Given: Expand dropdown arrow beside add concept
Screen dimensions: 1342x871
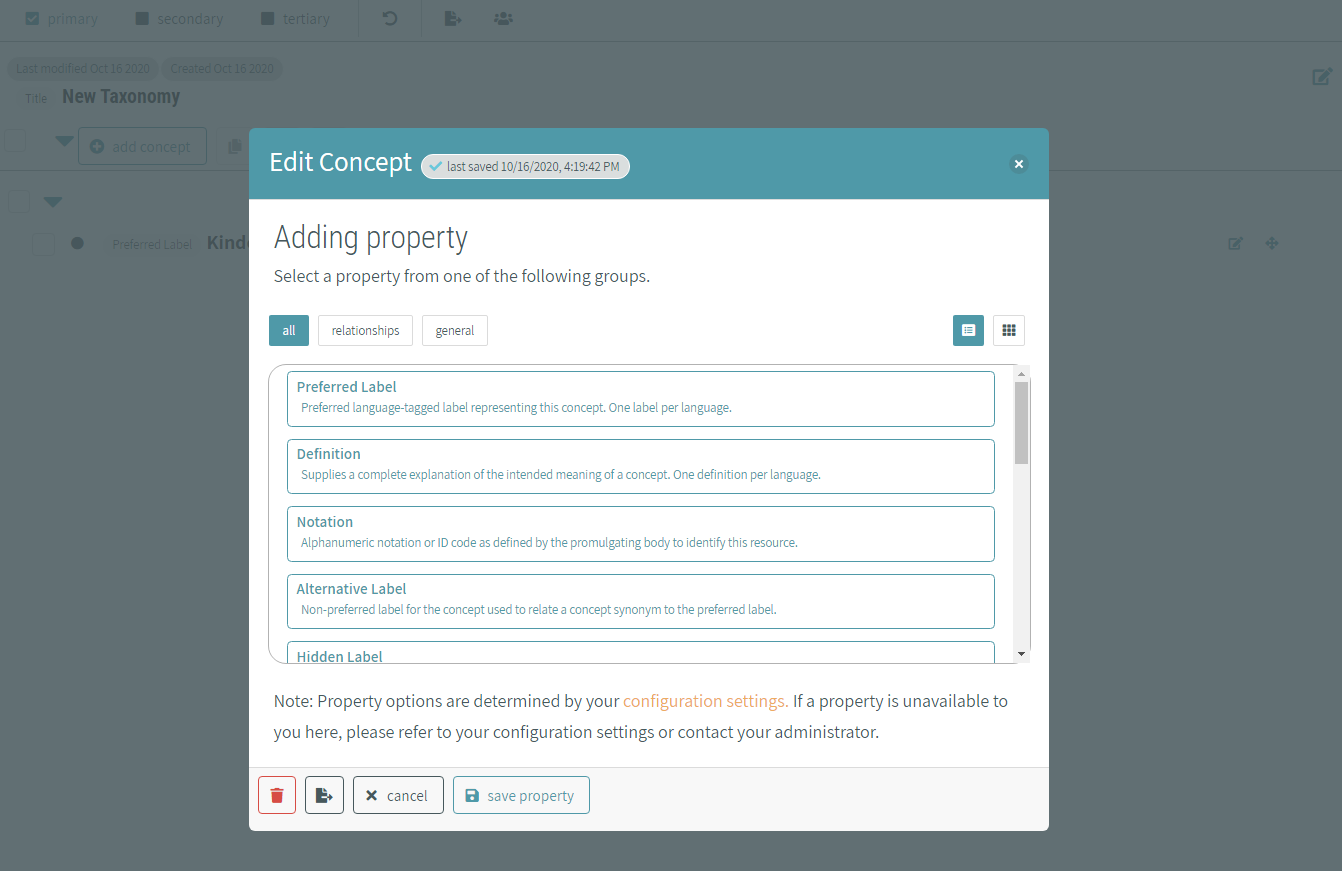Looking at the screenshot, I should (64, 141).
